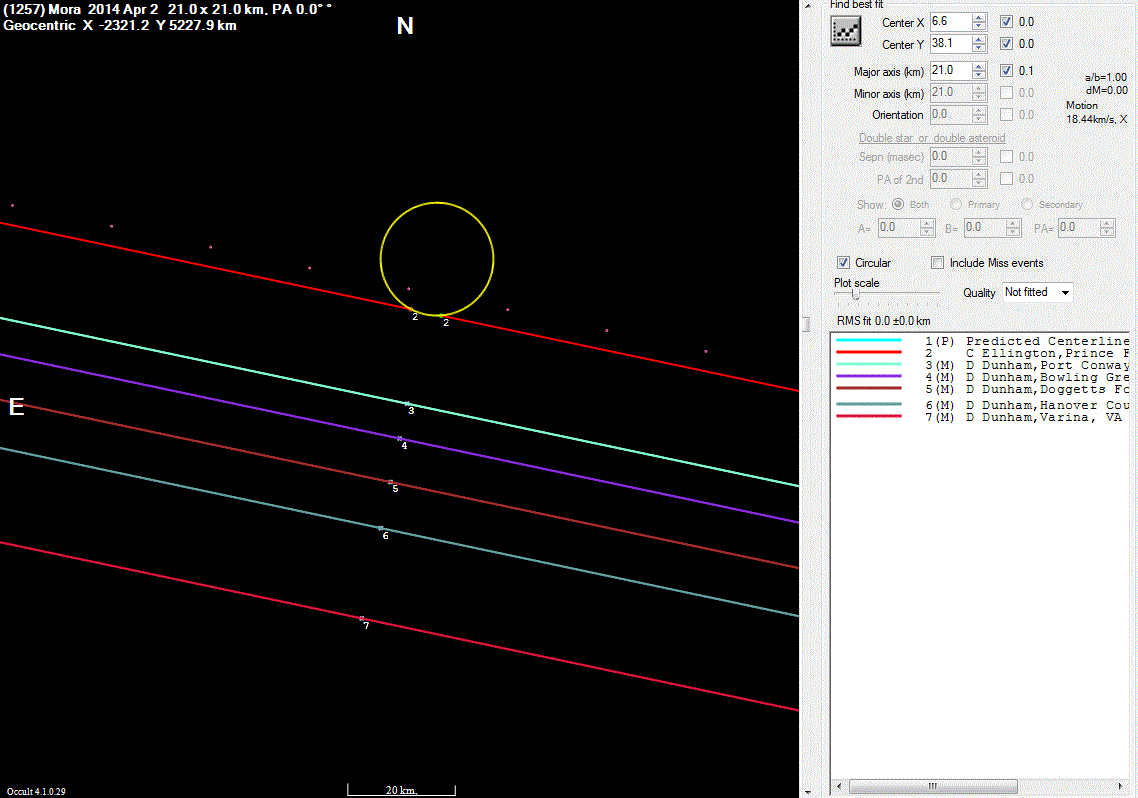Click the (1257) Mora plot title text
The height and width of the screenshot is (798, 1138).
click(168, 10)
